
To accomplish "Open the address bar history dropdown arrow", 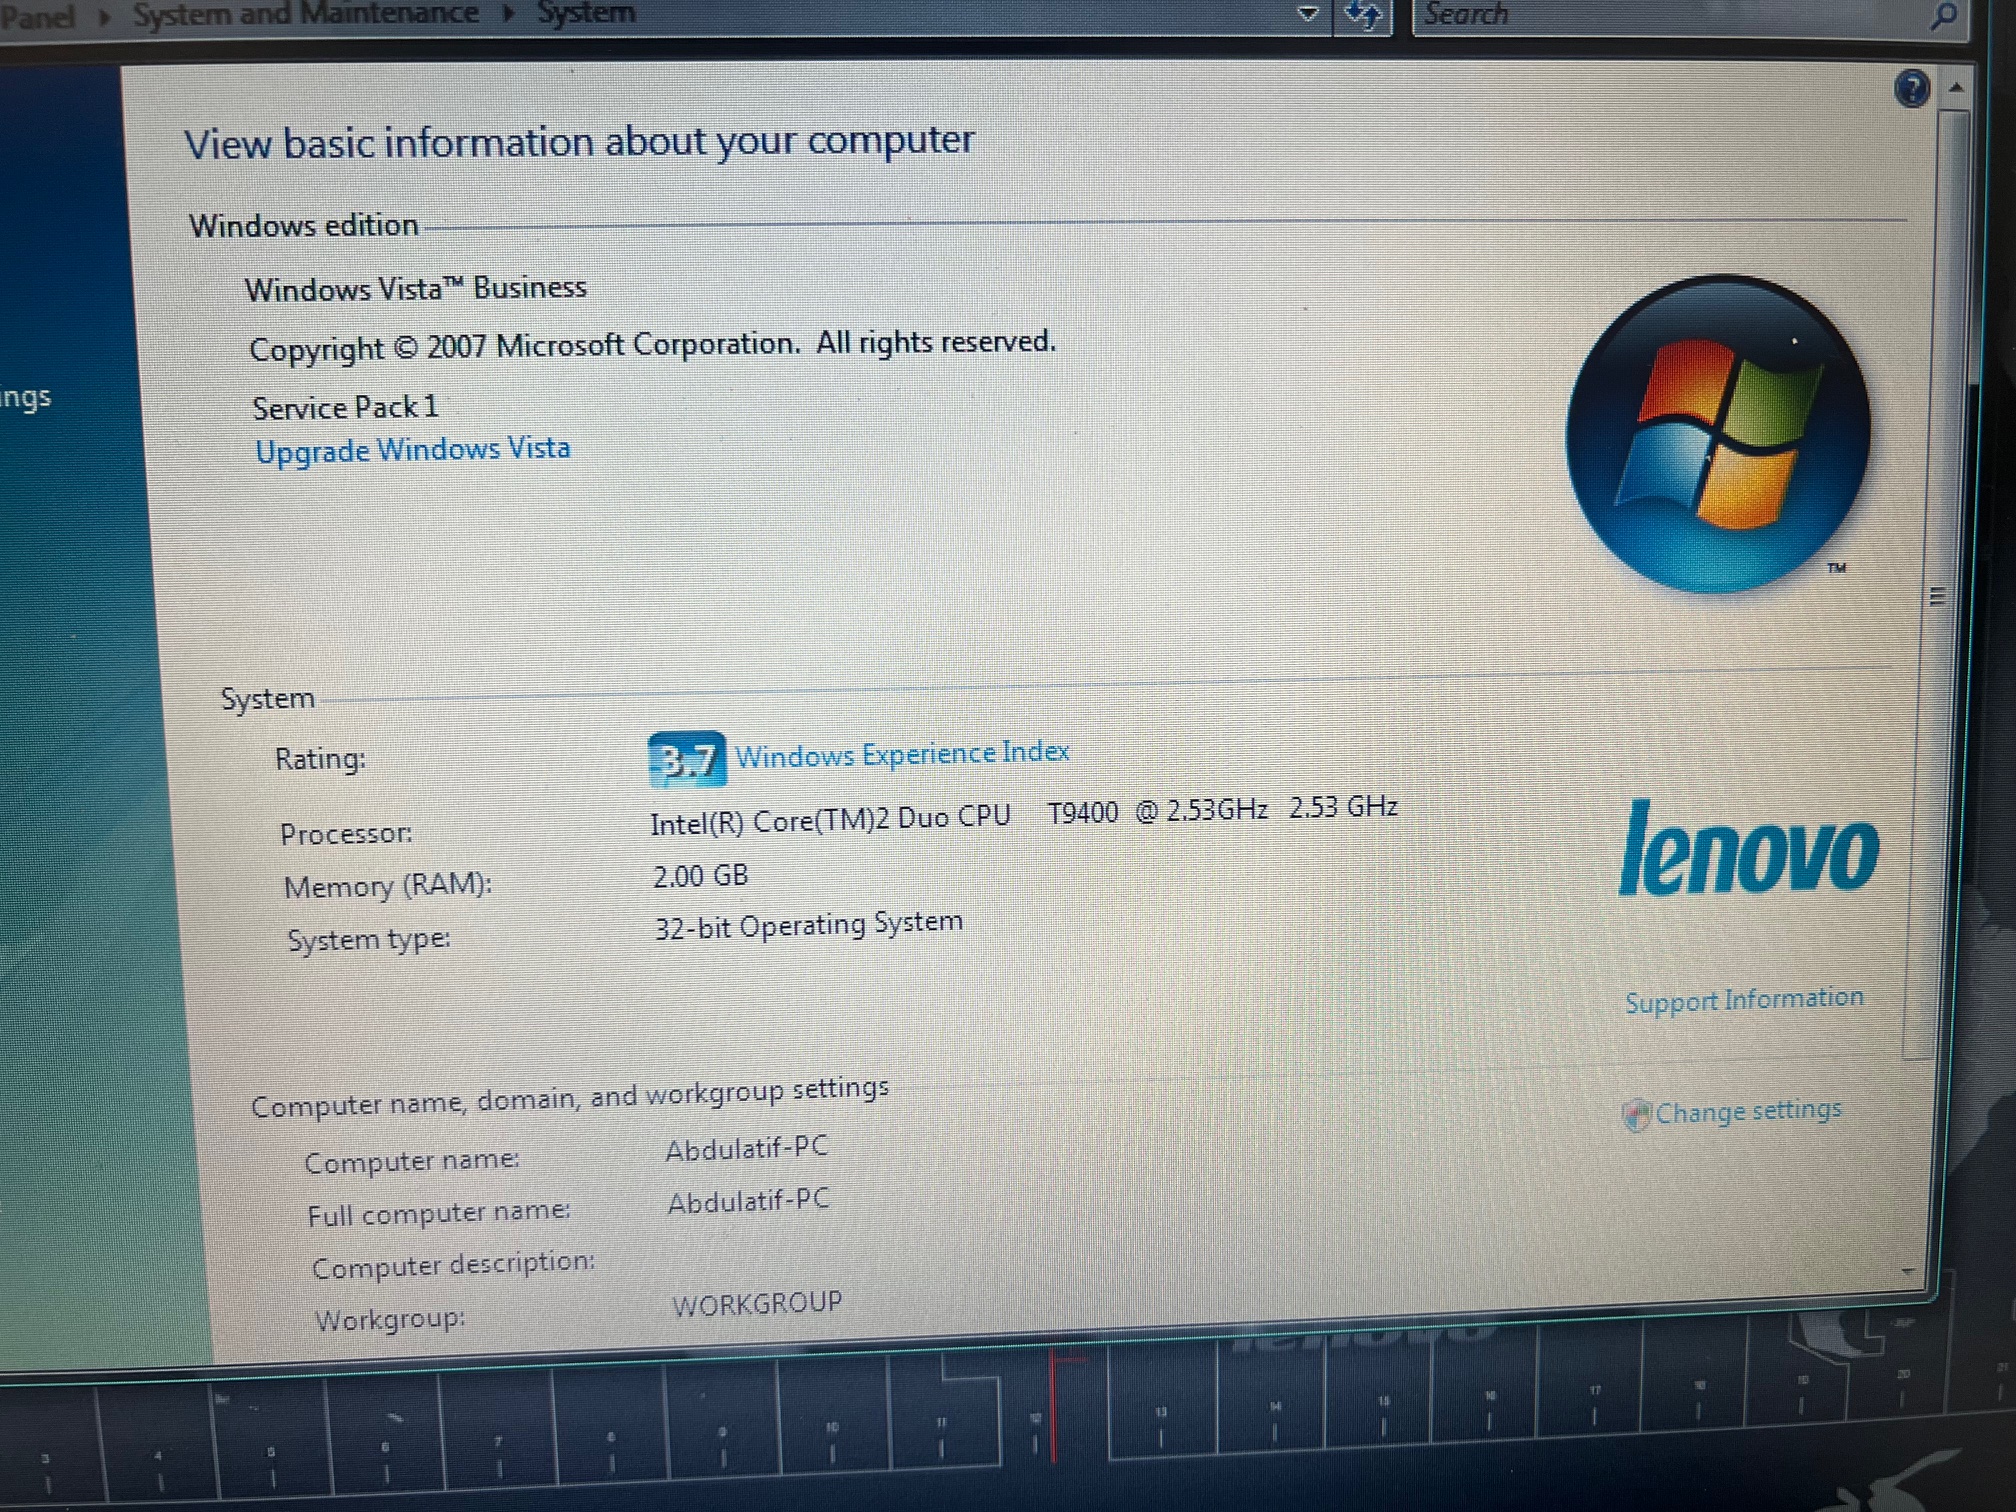I will coord(1307,14).
